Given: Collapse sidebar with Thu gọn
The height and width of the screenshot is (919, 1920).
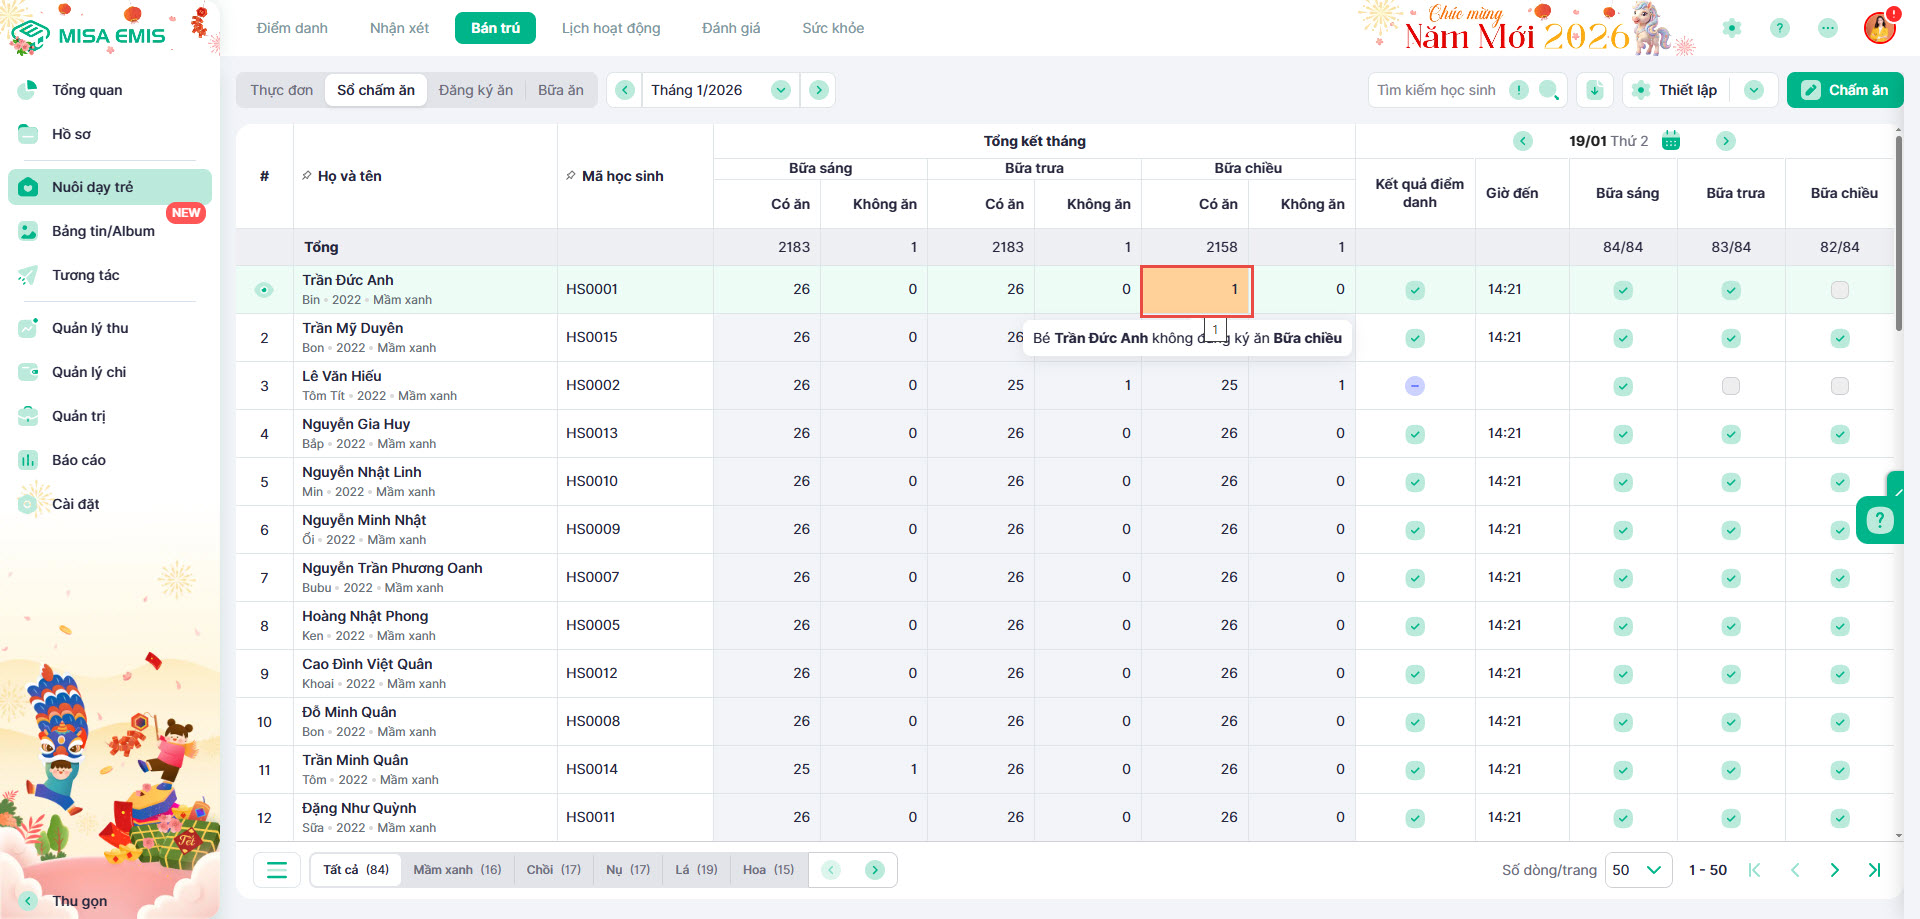Looking at the screenshot, I should [79, 900].
